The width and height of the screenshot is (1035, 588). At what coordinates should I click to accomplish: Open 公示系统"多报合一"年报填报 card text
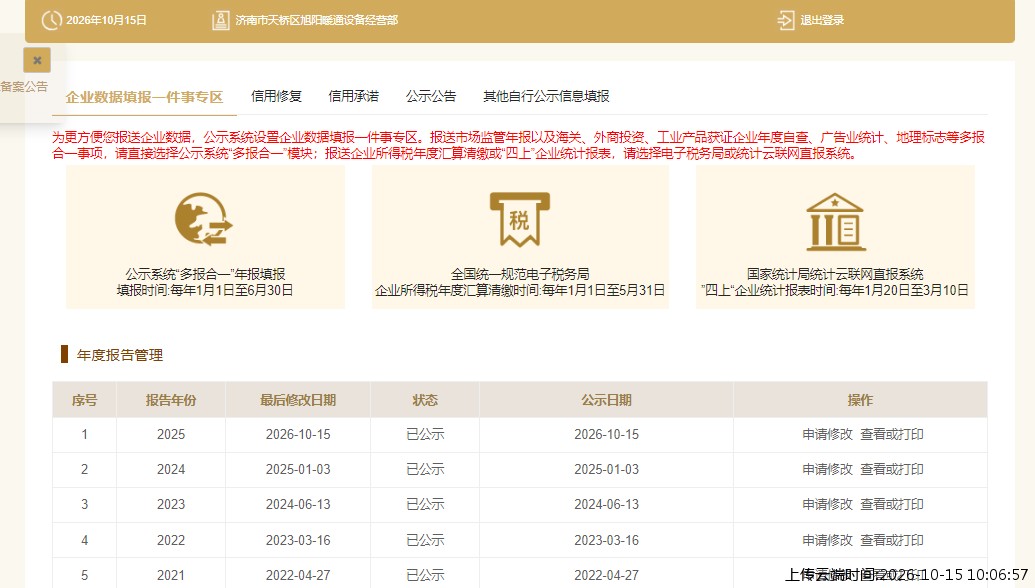click(x=205, y=274)
